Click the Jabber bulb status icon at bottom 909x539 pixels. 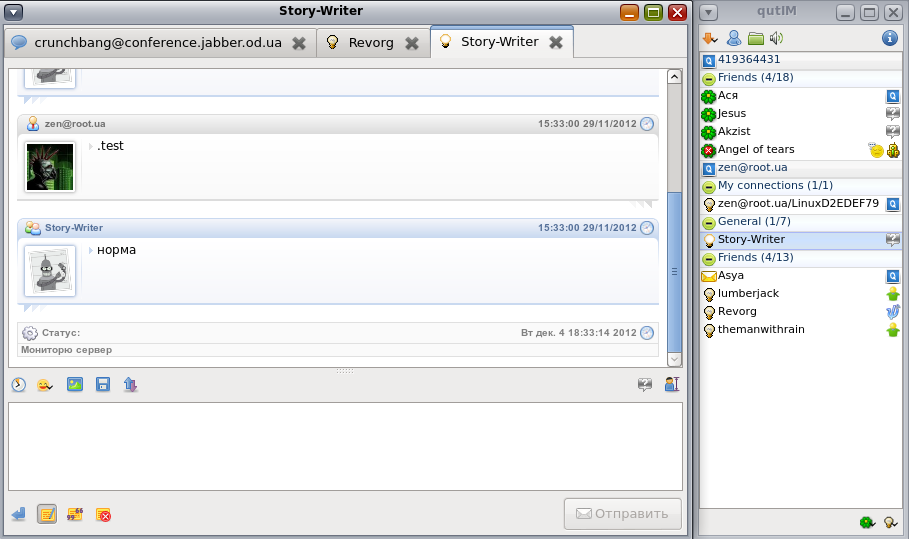pos(890,523)
